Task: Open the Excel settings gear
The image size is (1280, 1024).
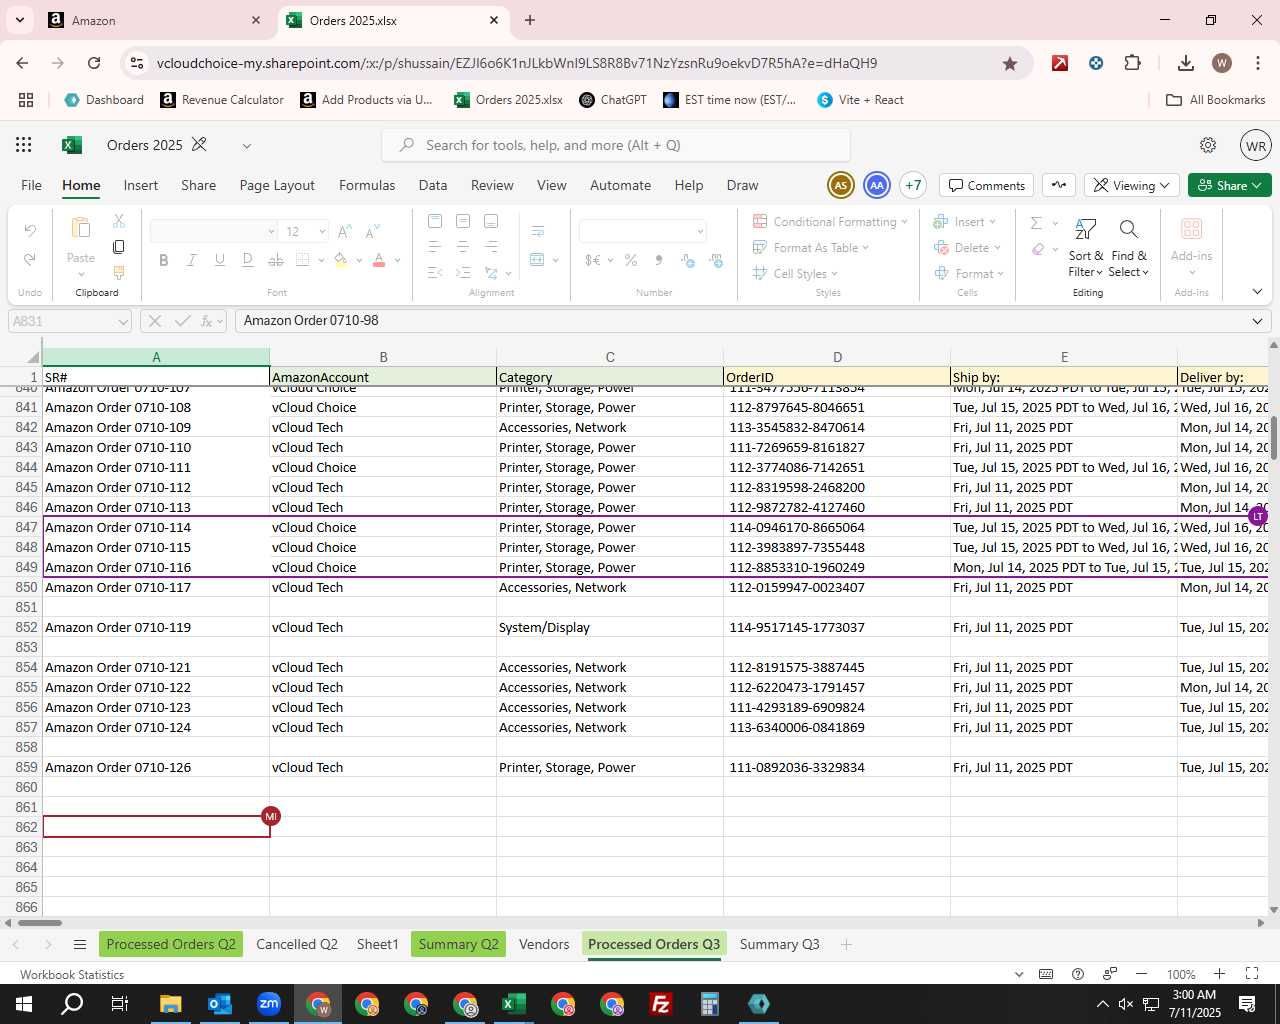Action: pos(1208,145)
